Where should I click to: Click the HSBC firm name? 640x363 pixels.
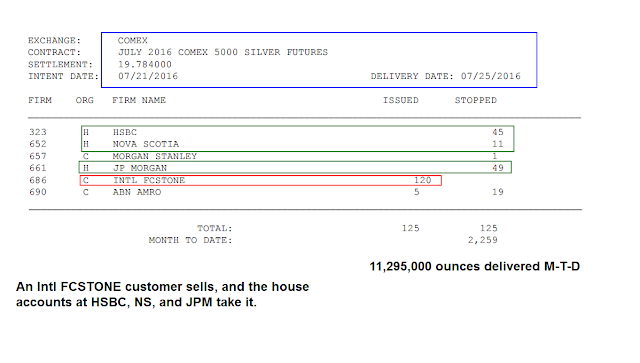125,132
